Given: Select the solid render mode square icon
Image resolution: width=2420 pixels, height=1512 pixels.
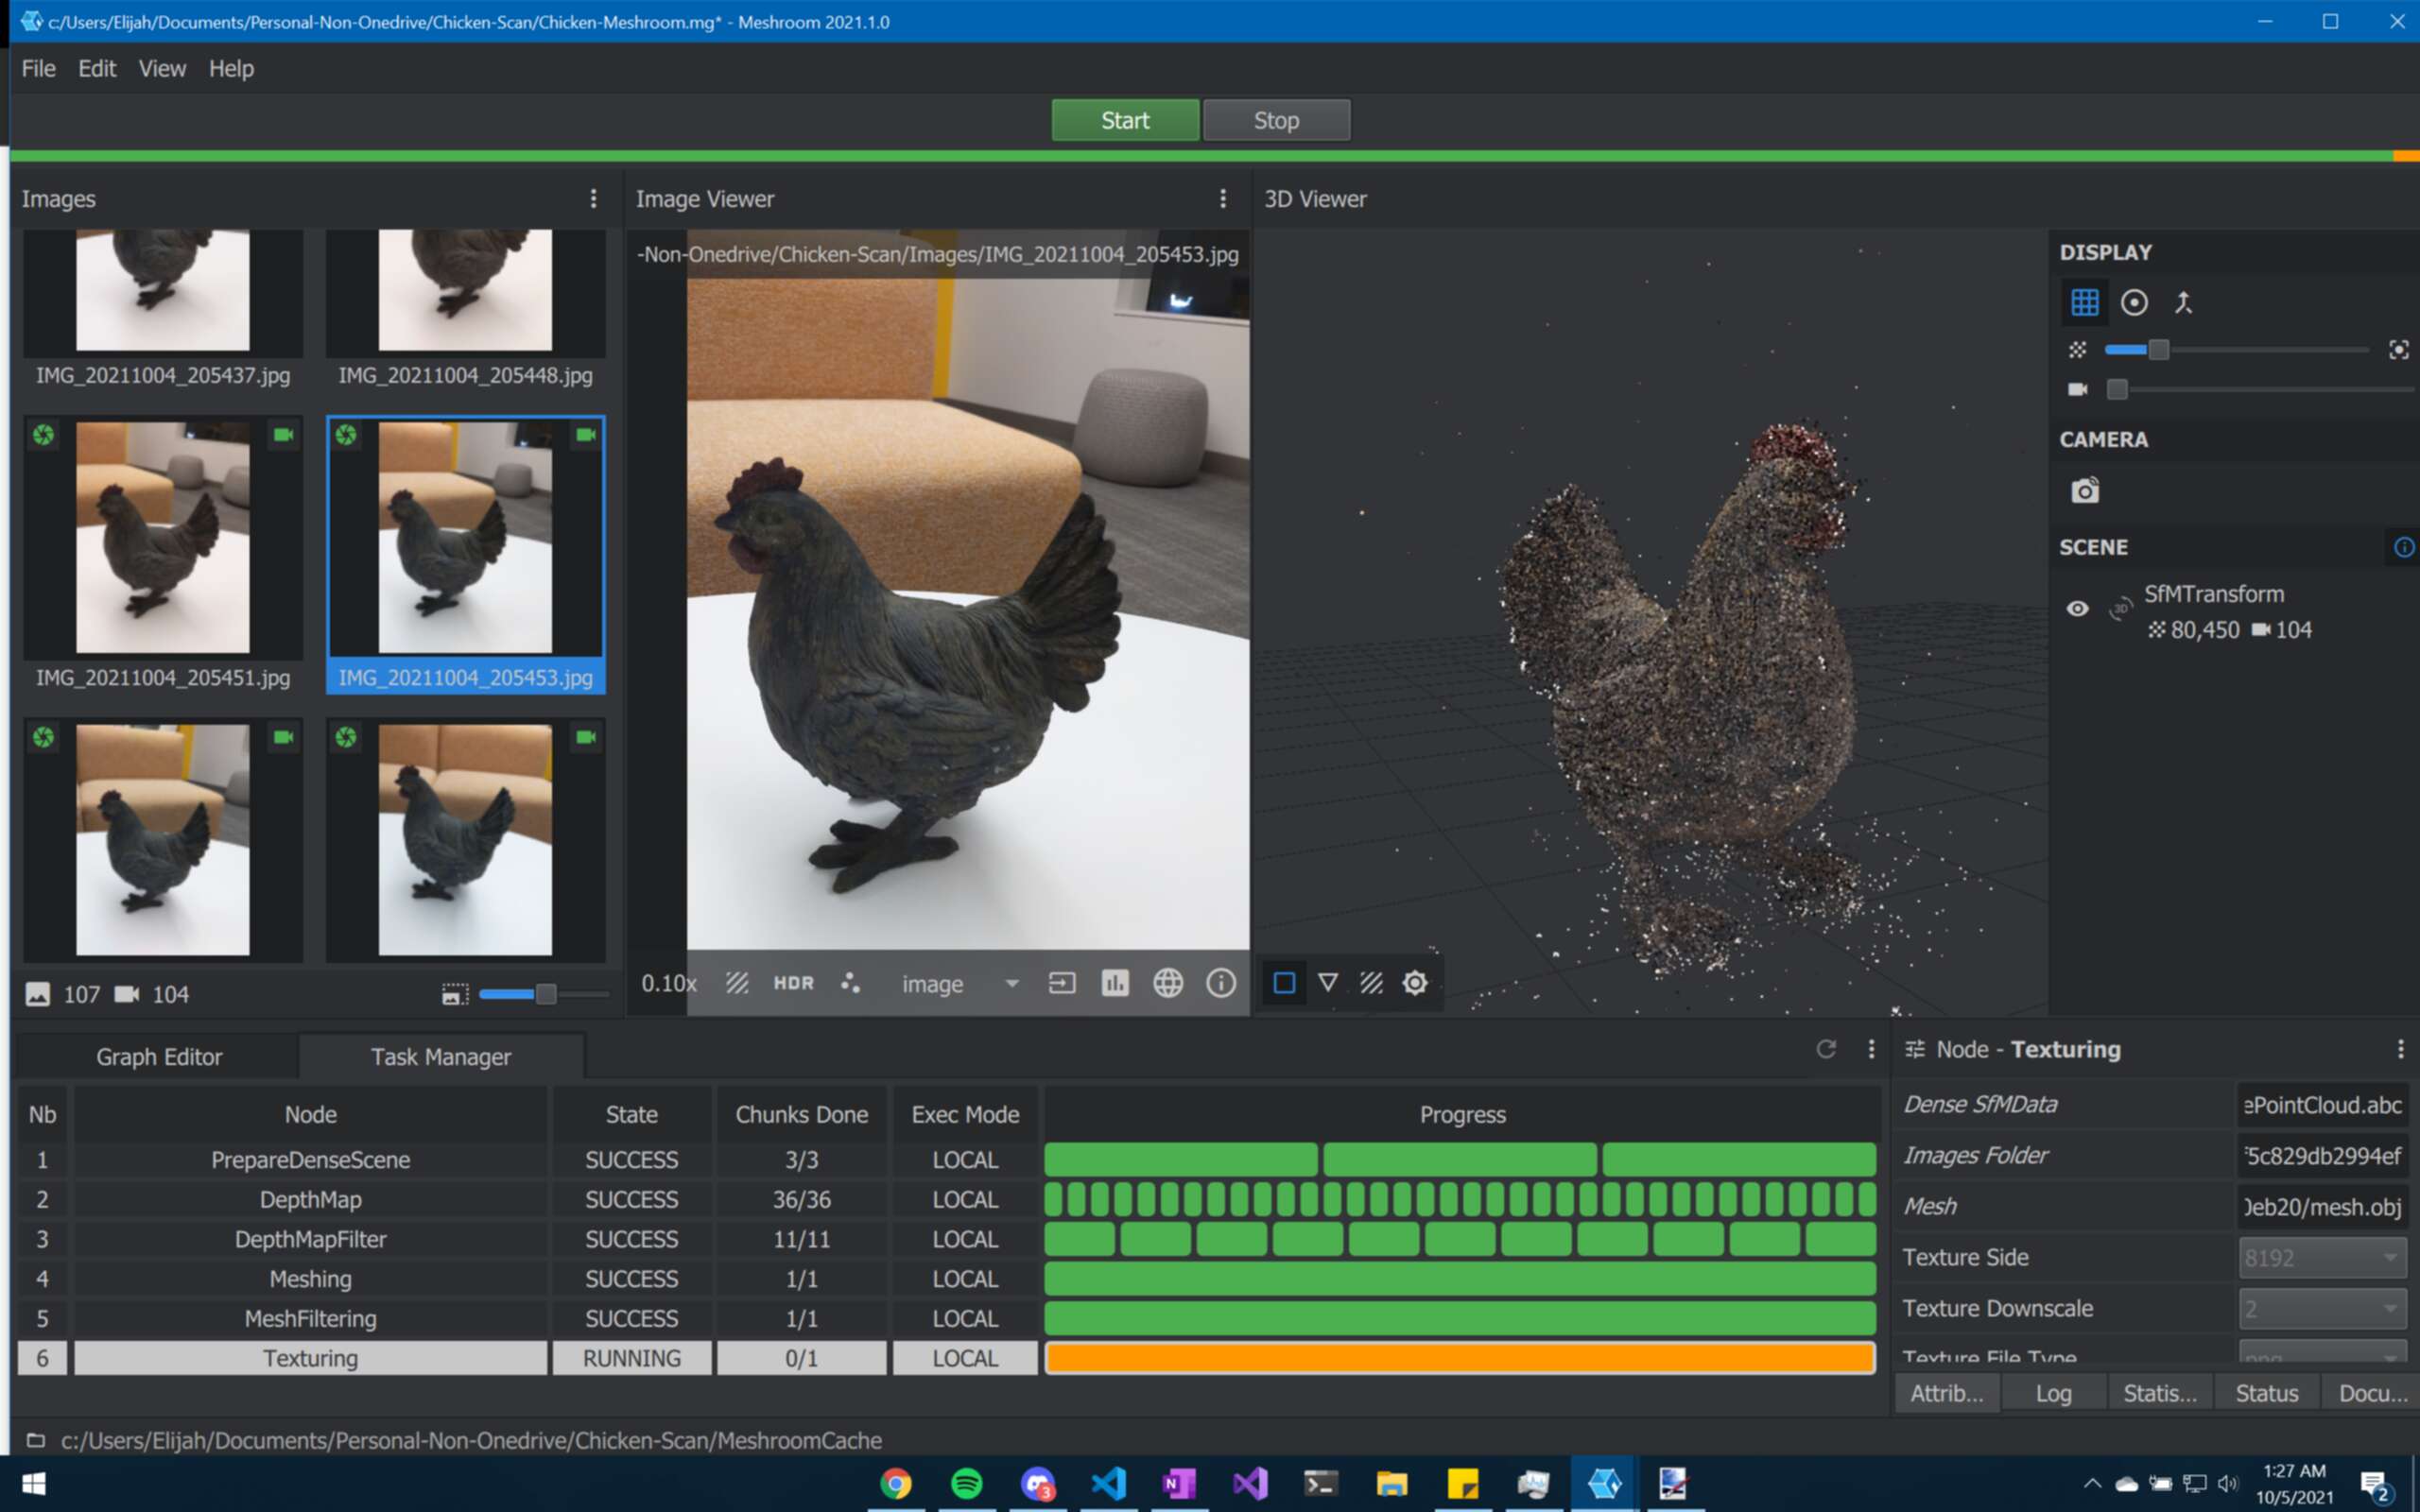Looking at the screenshot, I should [1284, 983].
